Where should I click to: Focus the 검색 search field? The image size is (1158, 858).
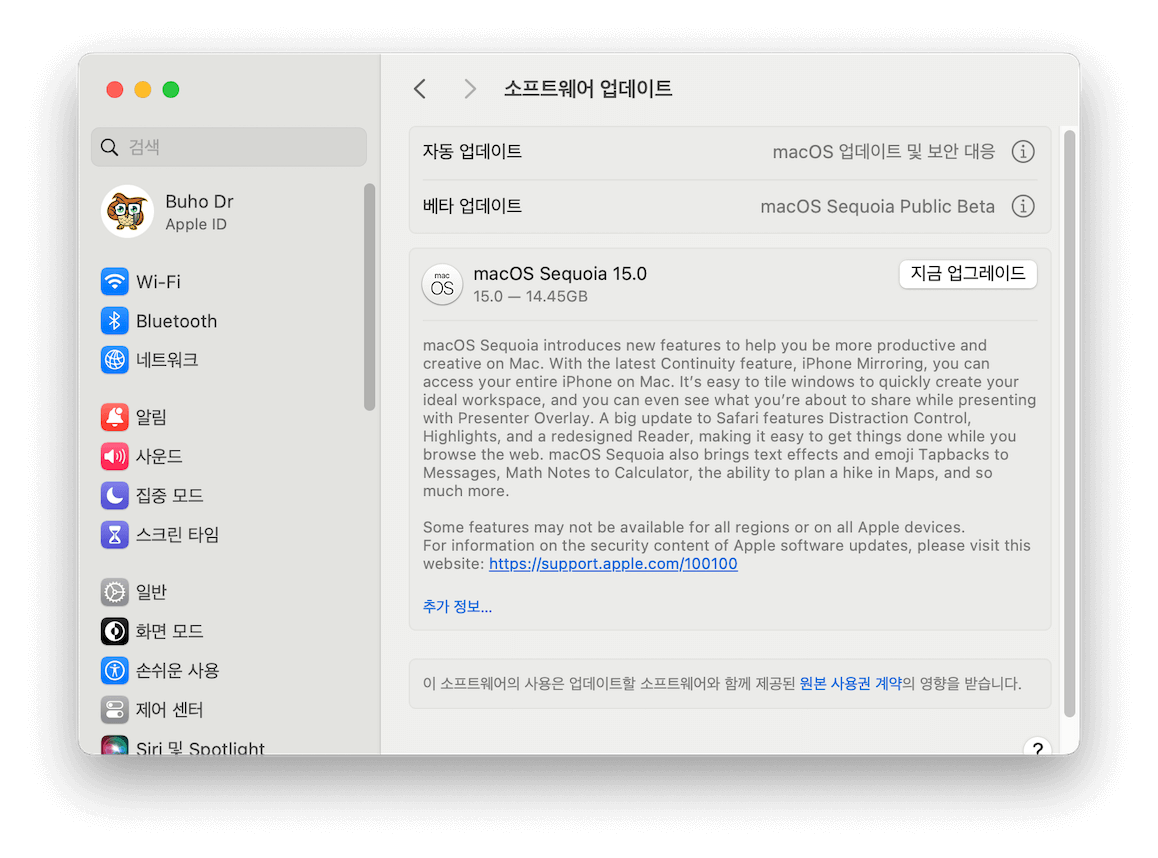229,147
